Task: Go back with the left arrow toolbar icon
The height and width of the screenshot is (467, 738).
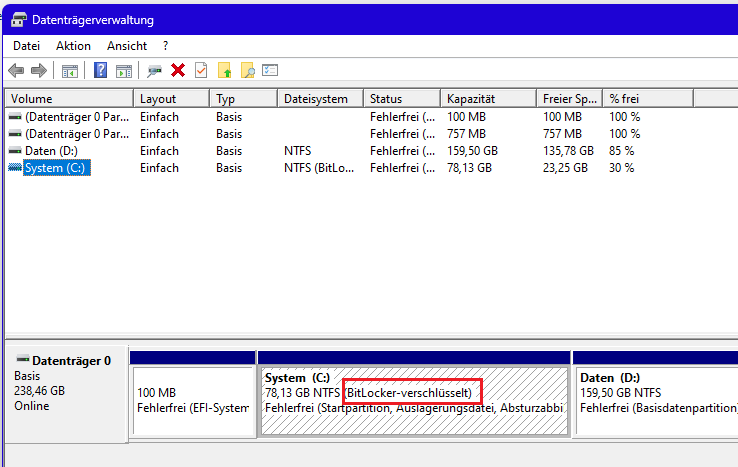Action: 16,71
